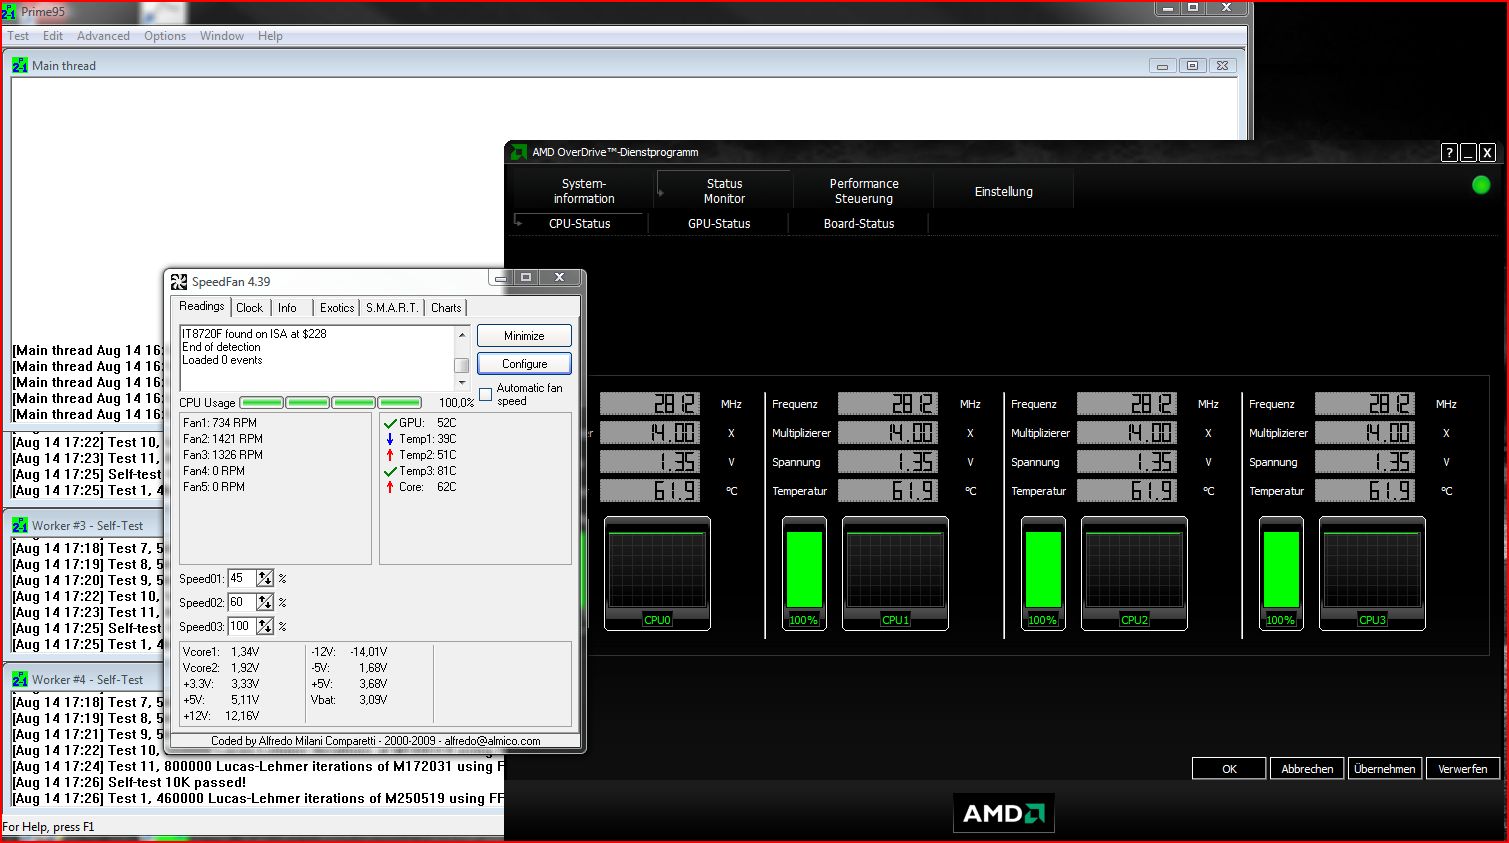Click the GPU temperature checkmark icon
The image size is (1509, 843).
point(390,423)
